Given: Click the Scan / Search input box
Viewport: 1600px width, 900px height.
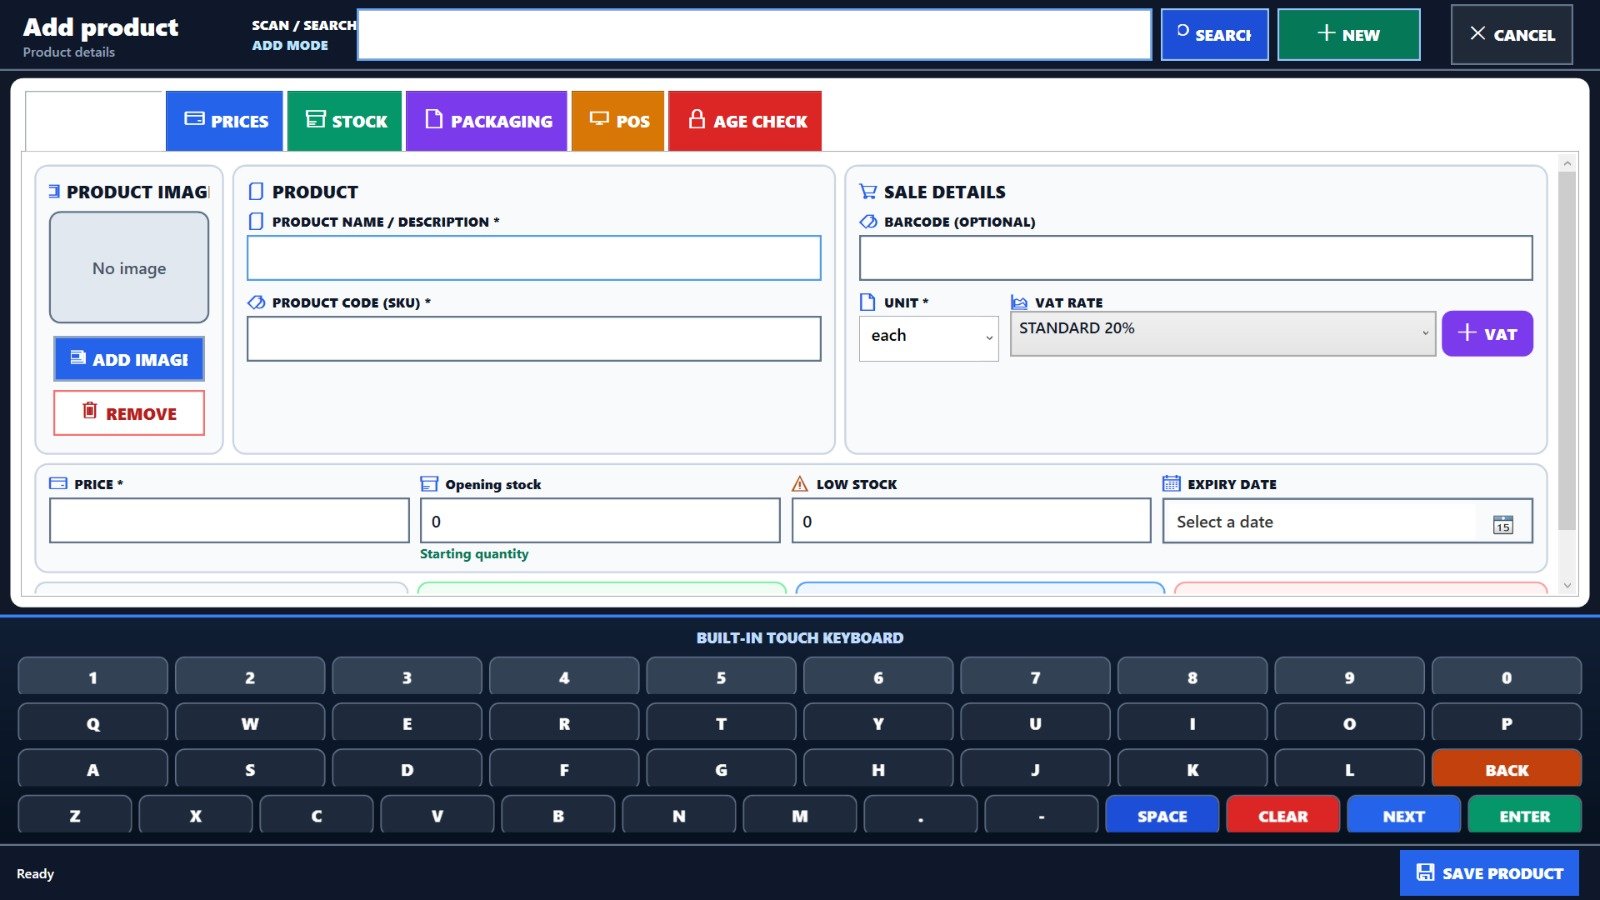Looking at the screenshot, I should [x=755, y=35].
